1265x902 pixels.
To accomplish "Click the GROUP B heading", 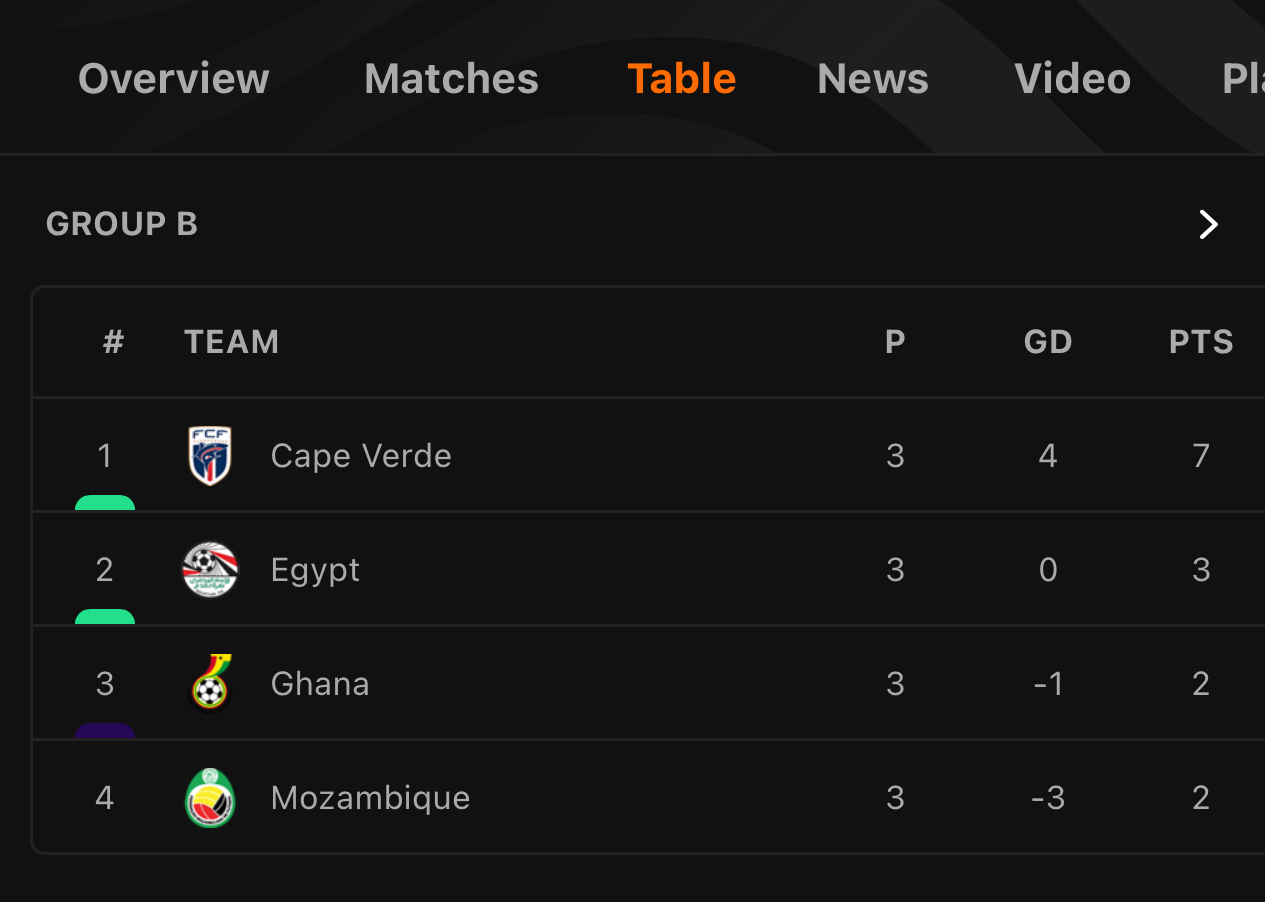I will (x=122, y=224).
